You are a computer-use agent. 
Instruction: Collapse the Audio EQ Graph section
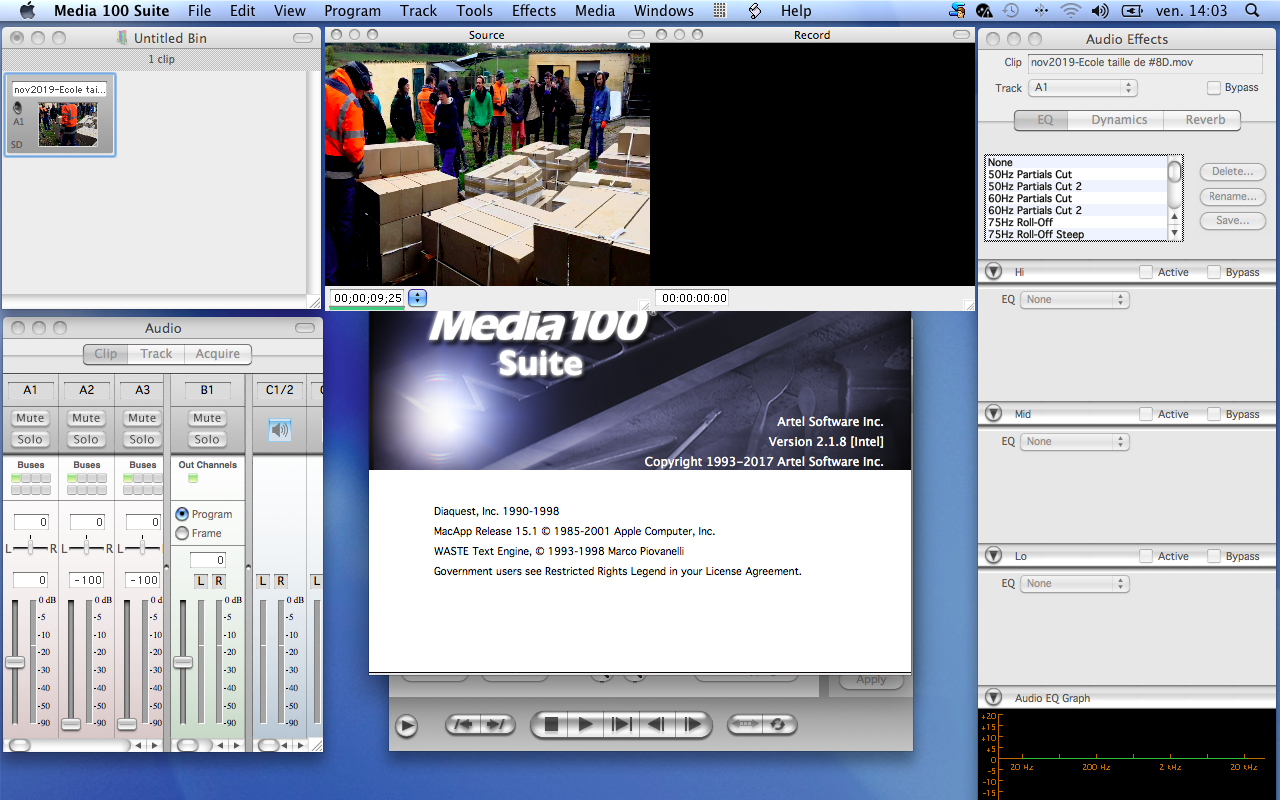tap(993, 698)
